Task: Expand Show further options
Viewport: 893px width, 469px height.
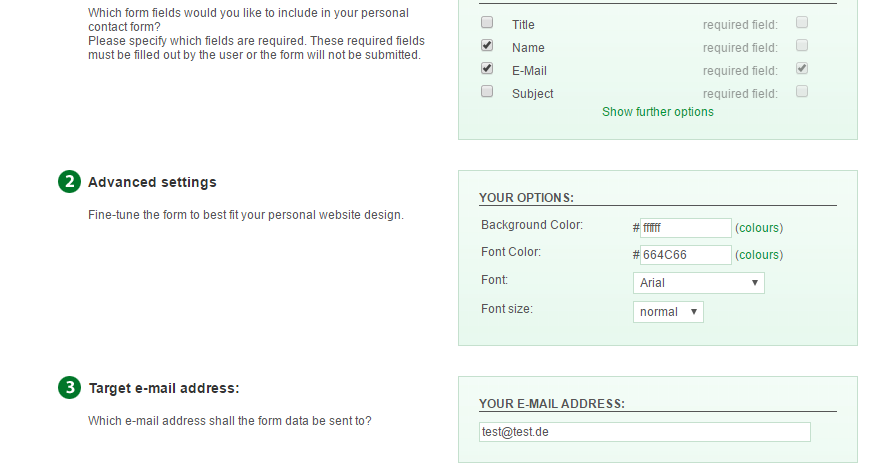Action: click(x=658, y=112)
